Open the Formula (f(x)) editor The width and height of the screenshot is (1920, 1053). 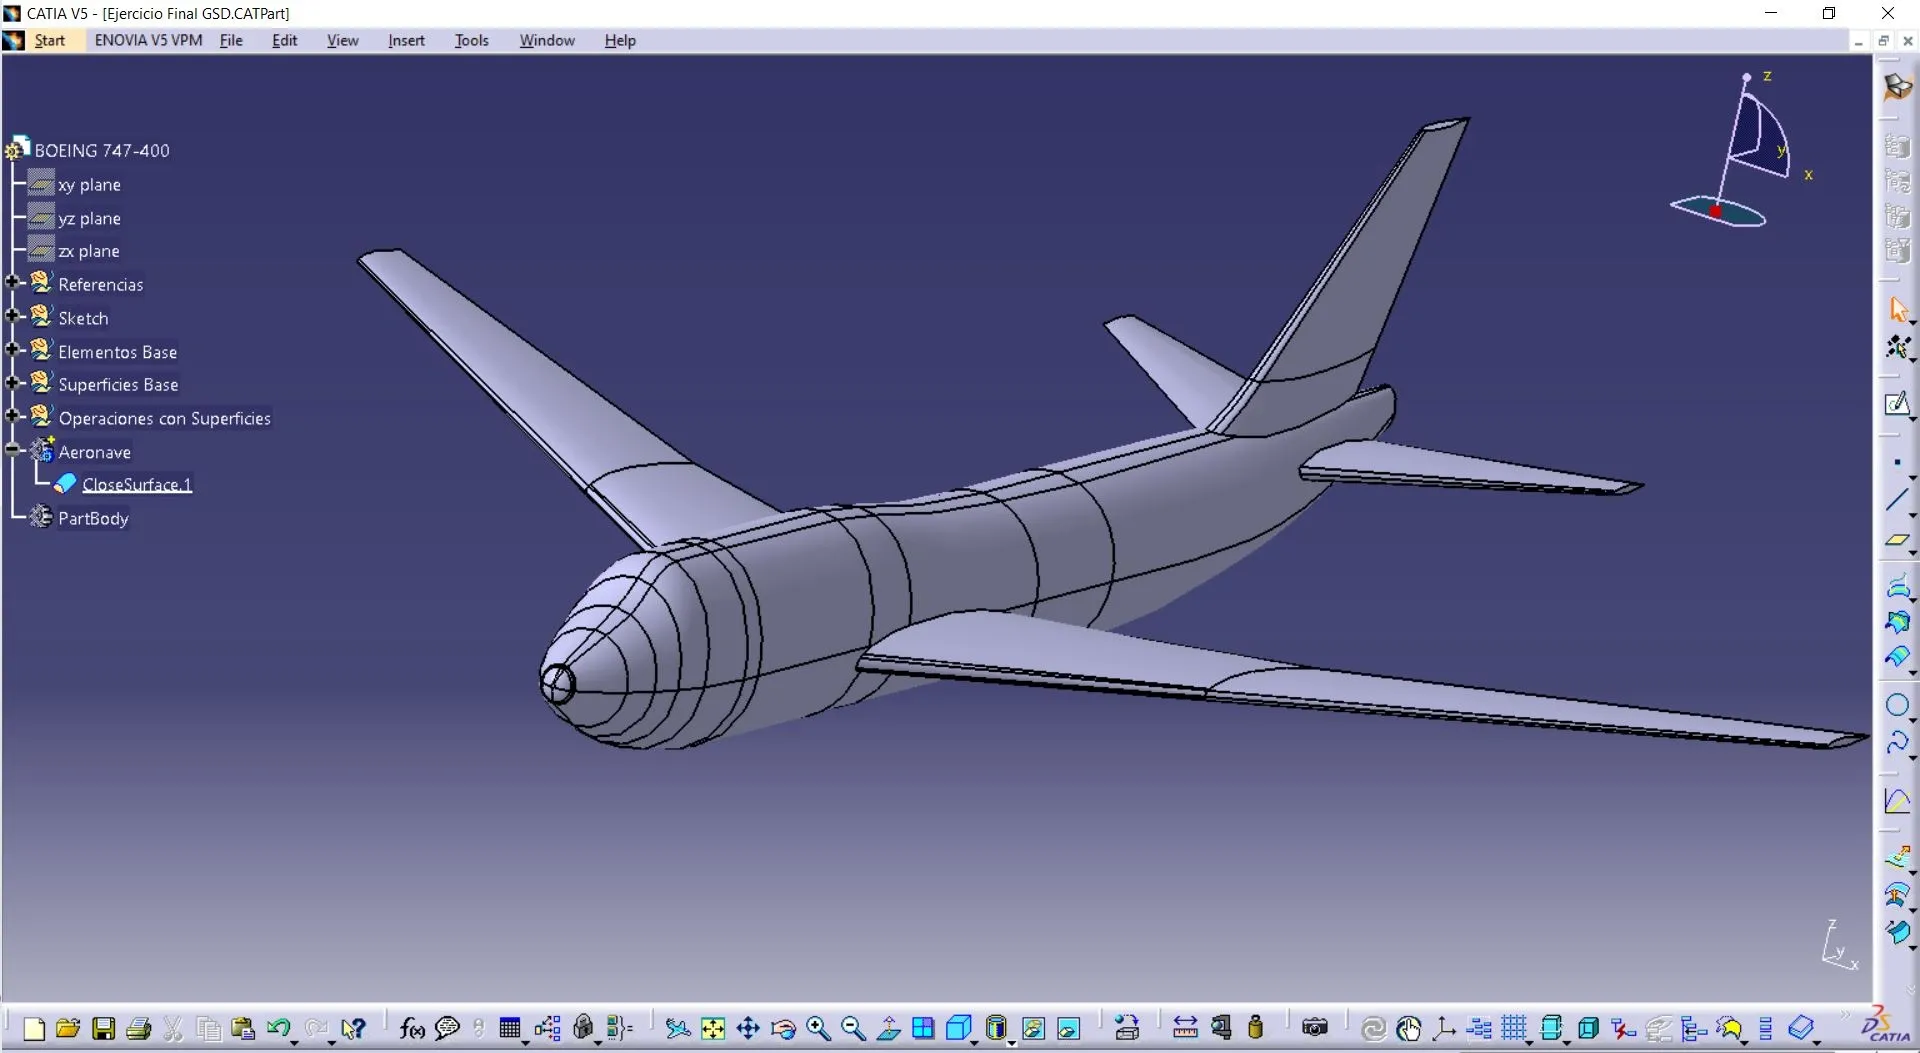click(412, 1028)
